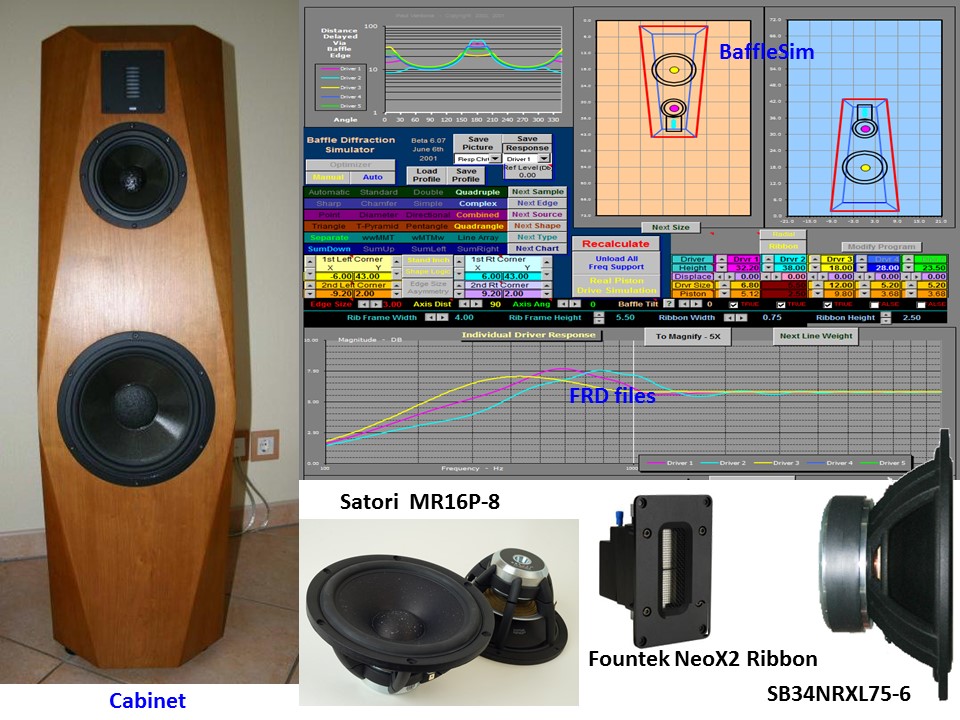Click the down arrow beside Drvr 3 height
This screenshot has width=960, height=720.
click(x=815, y=268)
